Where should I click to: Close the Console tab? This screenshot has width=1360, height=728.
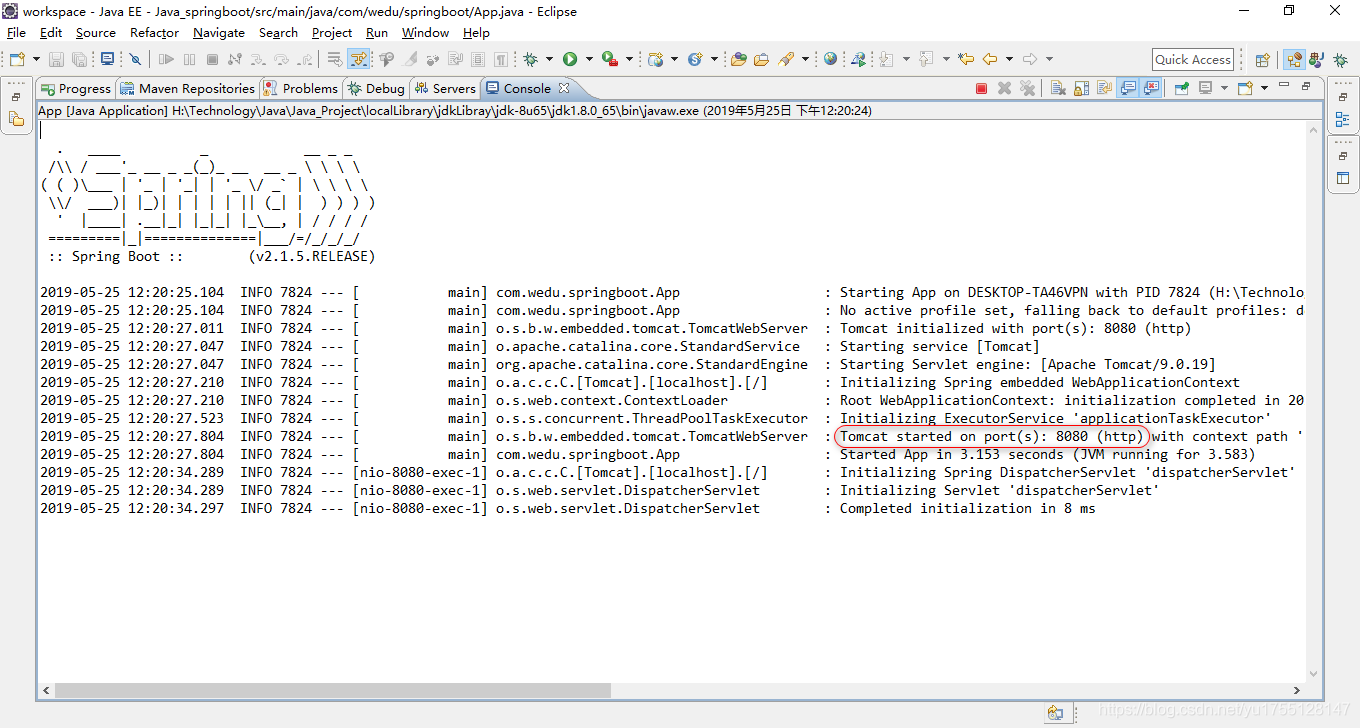[x=564, y=89]
